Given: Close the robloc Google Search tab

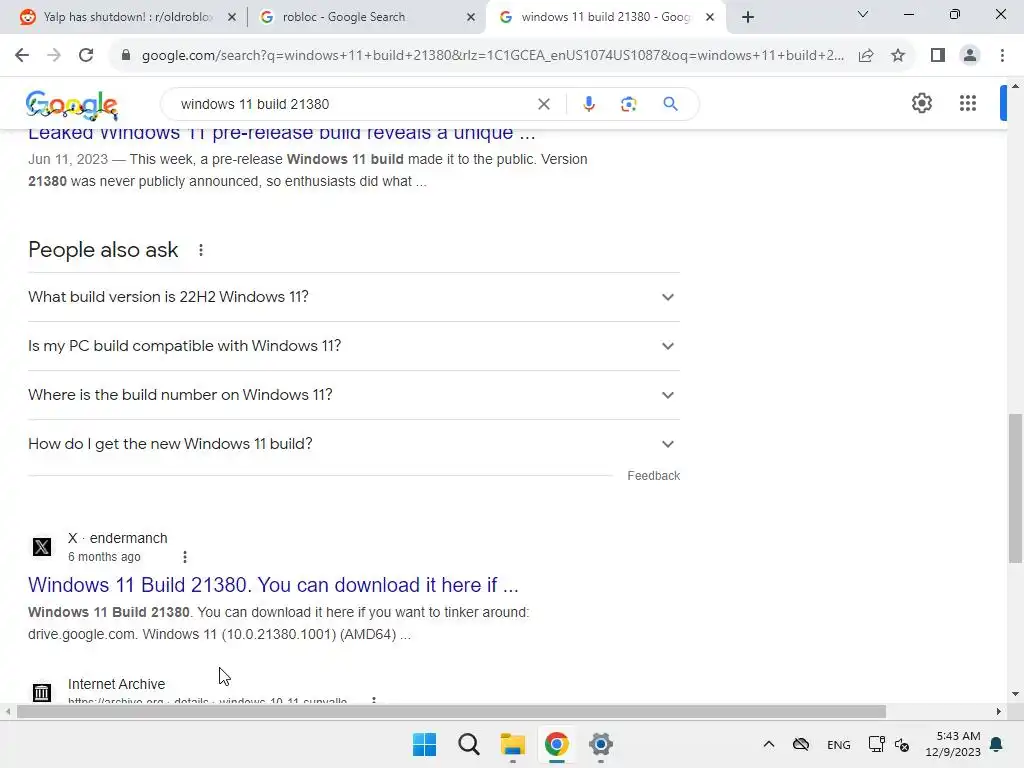Looking at the screenshot, I should [x=471, y=18].
